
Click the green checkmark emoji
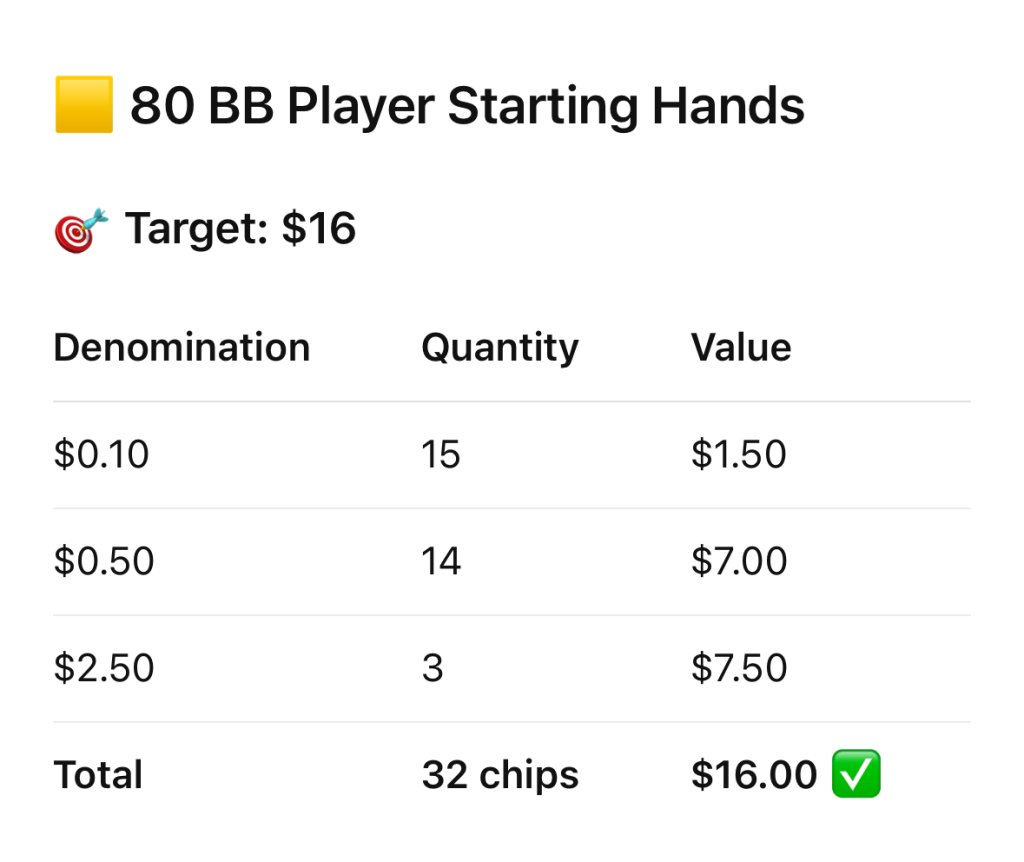(856, 776)
